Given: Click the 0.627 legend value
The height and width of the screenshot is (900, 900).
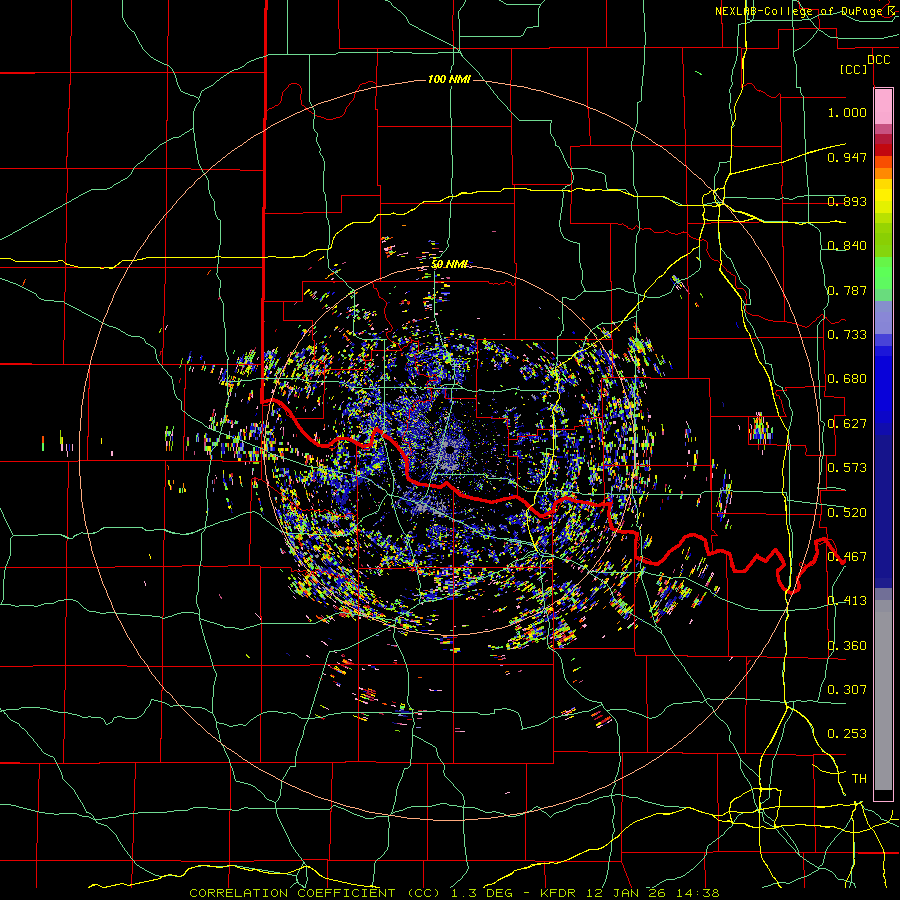Looking at the screenshot, I should pos(847,424).
